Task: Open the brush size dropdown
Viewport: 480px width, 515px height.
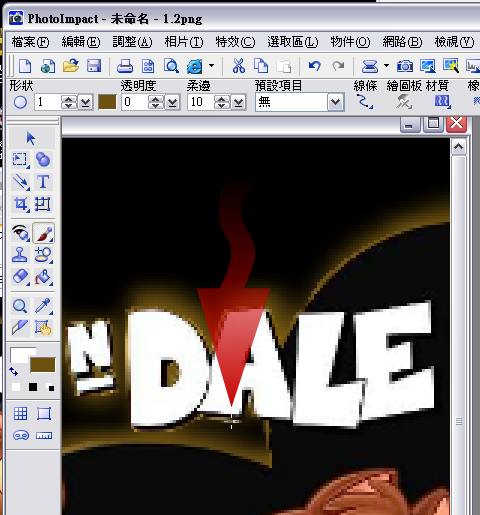Action: click(85, 102)
